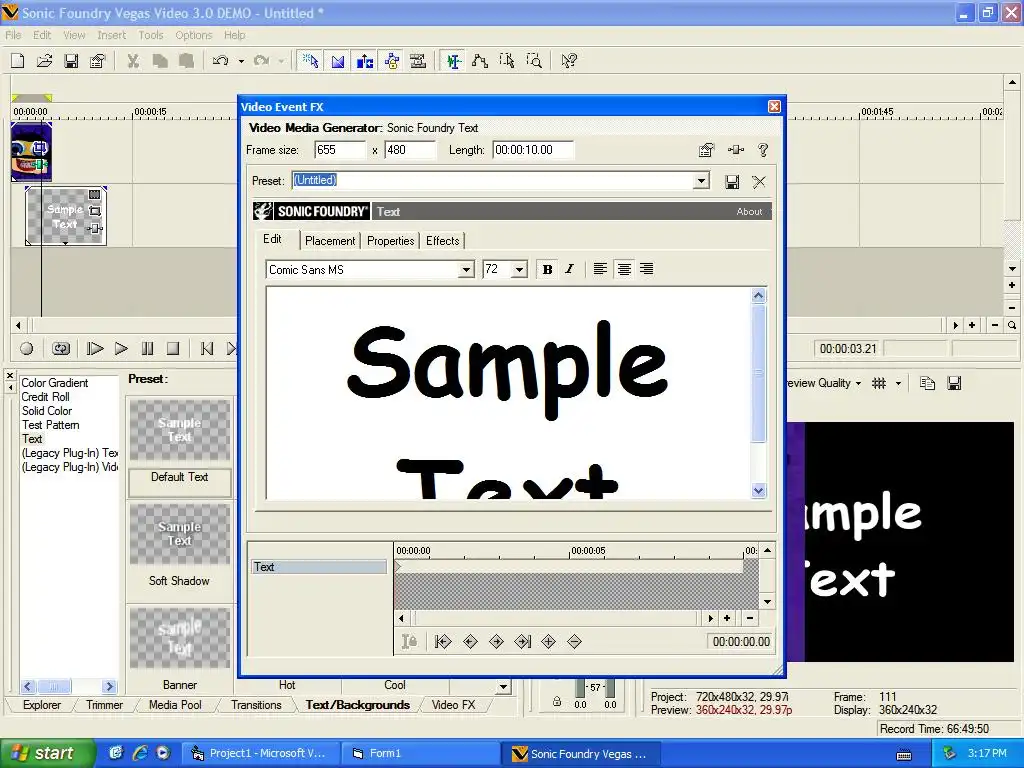The image size is (1024, 768).
Task: Select the Zoom Edit tool
Action: coord(534,61)
